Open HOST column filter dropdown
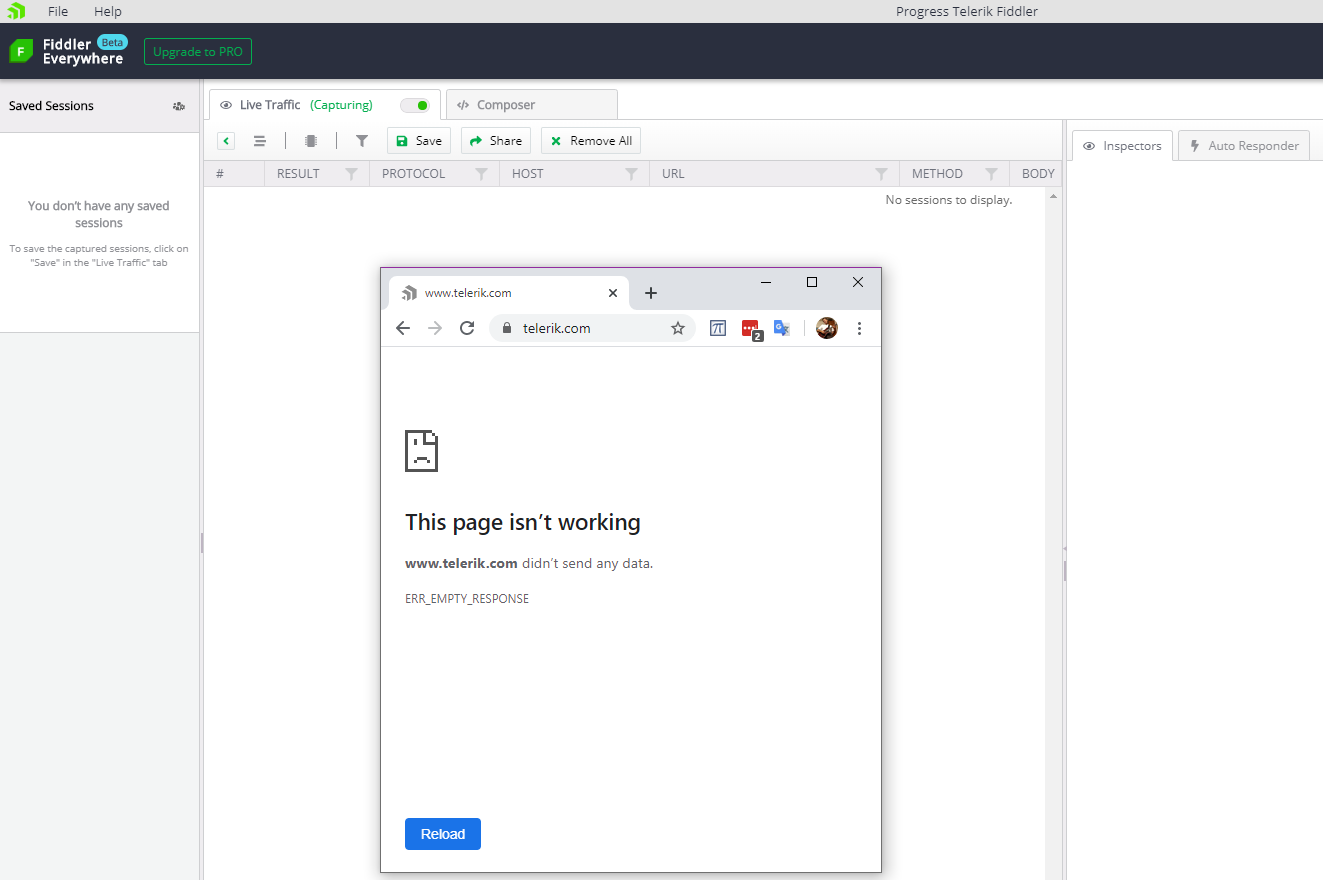 631,174
